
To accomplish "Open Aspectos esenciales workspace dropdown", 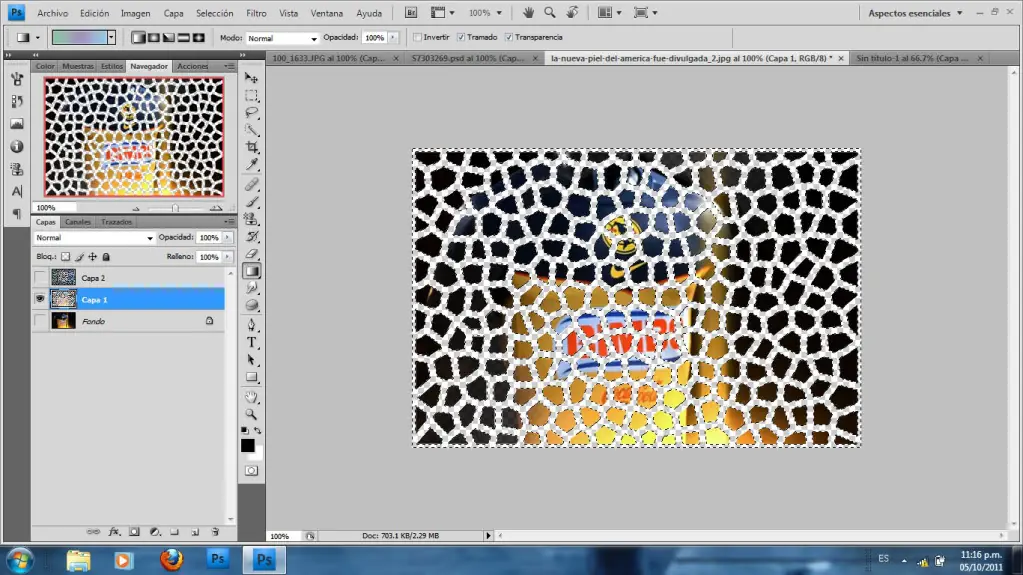I will click(915, 13).
